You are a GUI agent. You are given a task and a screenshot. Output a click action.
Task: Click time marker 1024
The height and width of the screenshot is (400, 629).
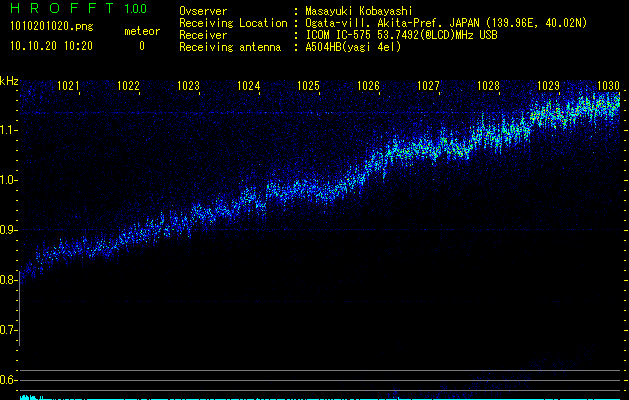[249, 86]
